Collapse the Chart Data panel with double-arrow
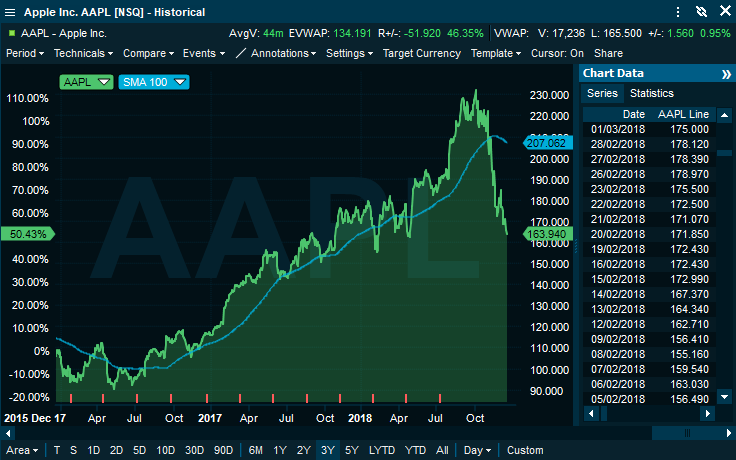This screenshot has width=736, height=460. pyautogui.click(x=725, y=74)
